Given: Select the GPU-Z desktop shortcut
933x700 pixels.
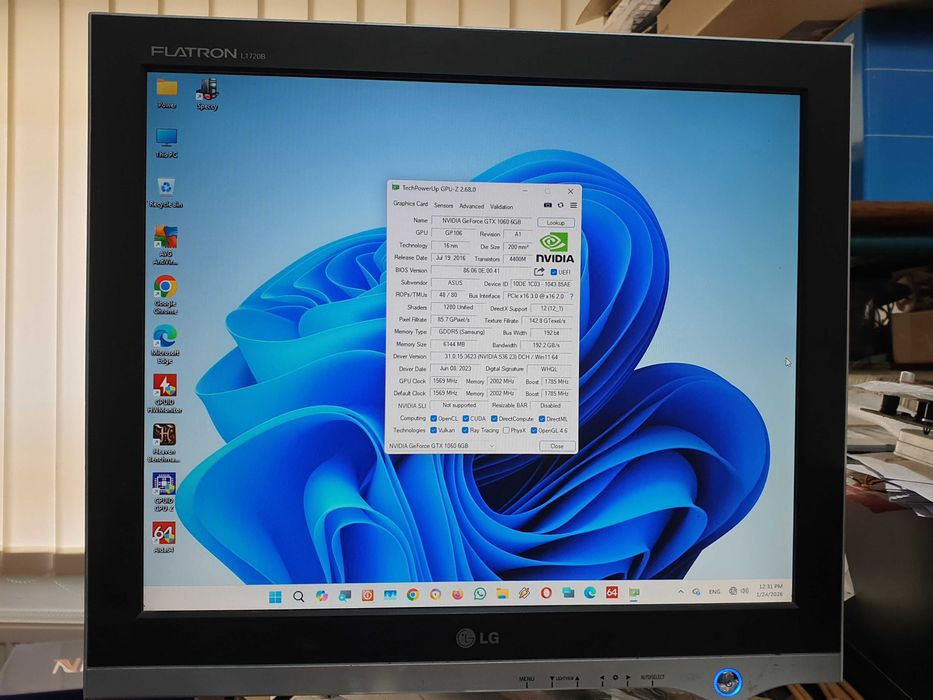Looking at the screenshot, I should pos(164,492).
